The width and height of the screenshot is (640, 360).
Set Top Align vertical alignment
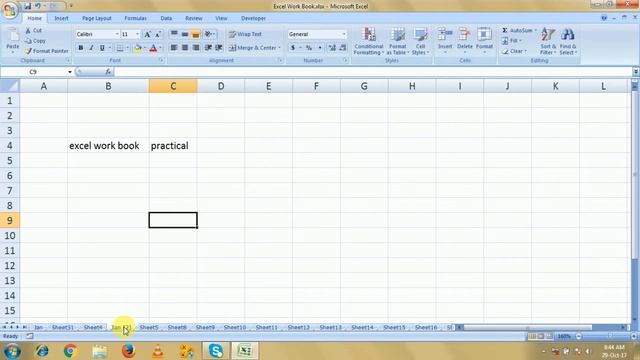(x=174, y=34)
